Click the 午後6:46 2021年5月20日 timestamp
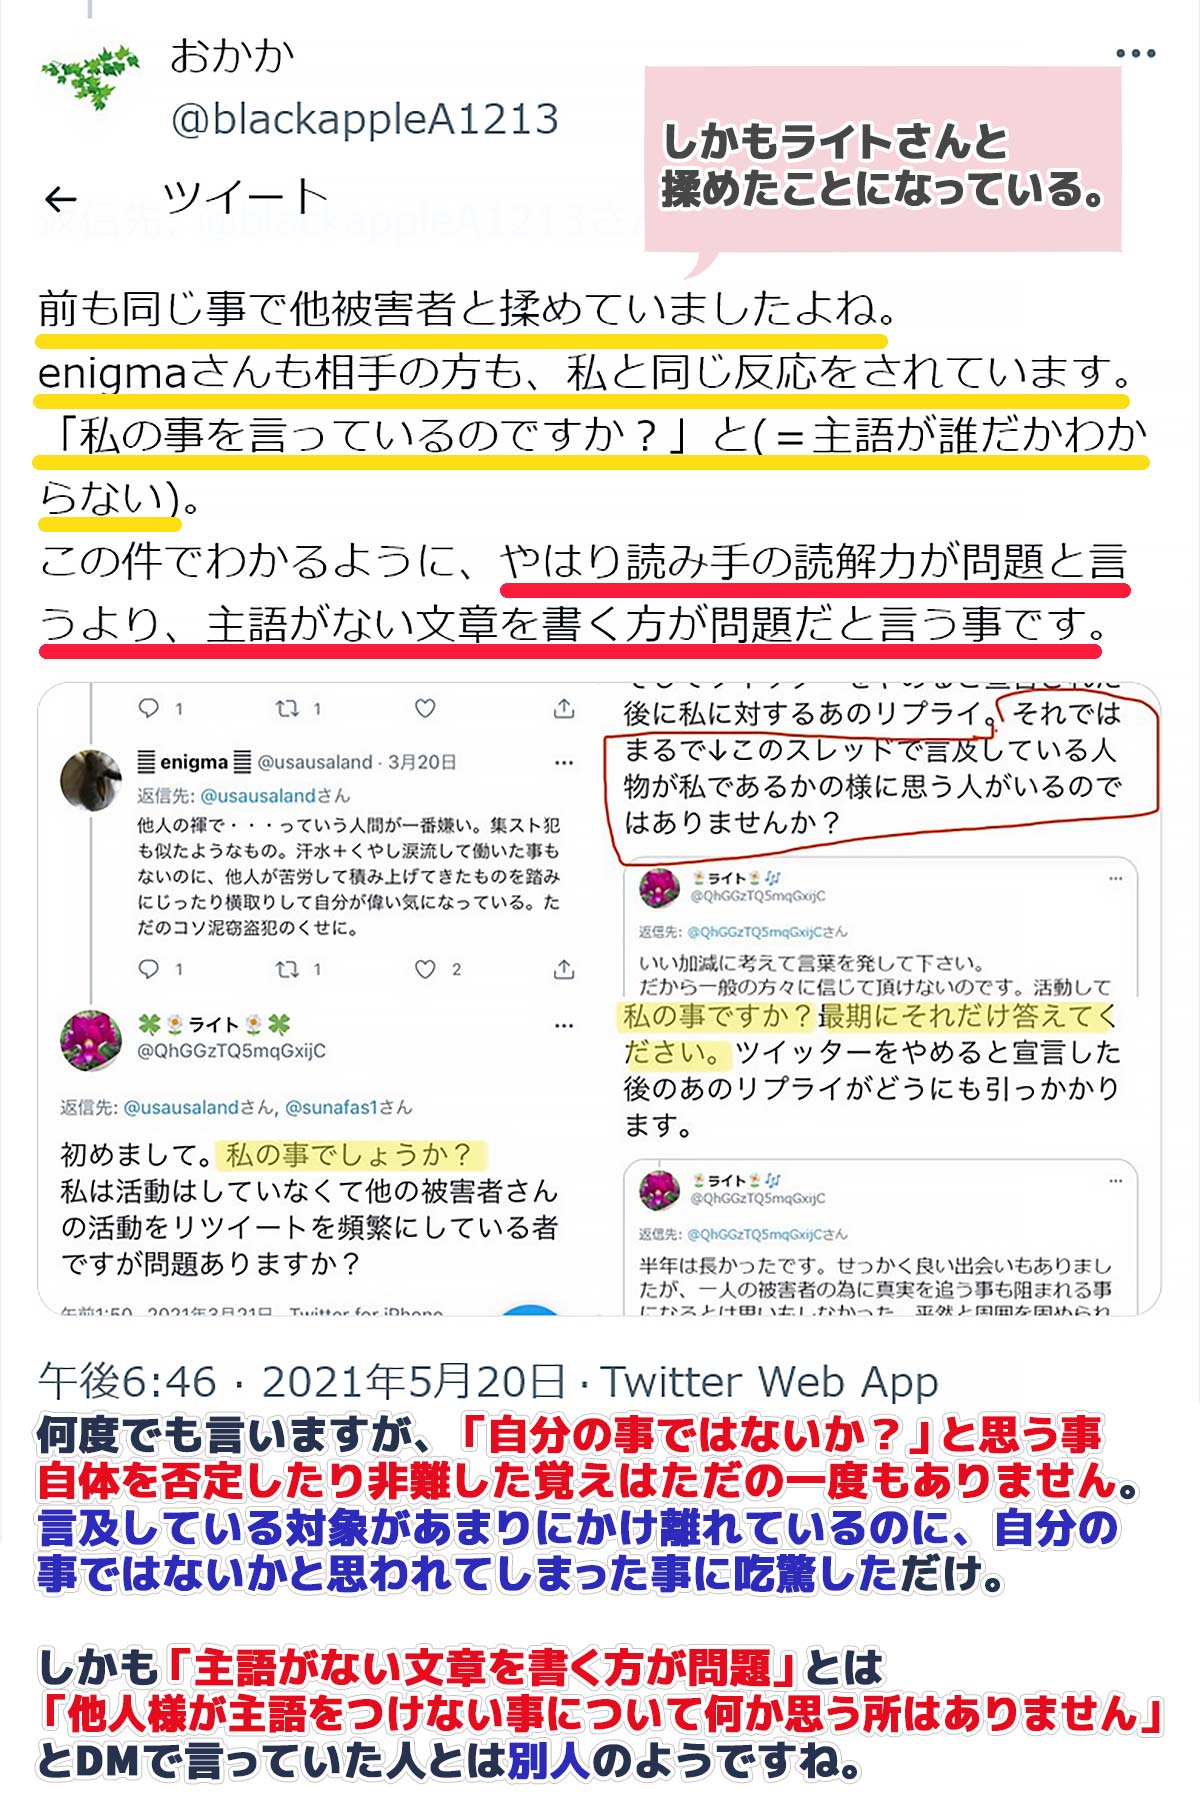Image resolution: width=1200 pixels, height=1800 pixels. (302, 1382)
